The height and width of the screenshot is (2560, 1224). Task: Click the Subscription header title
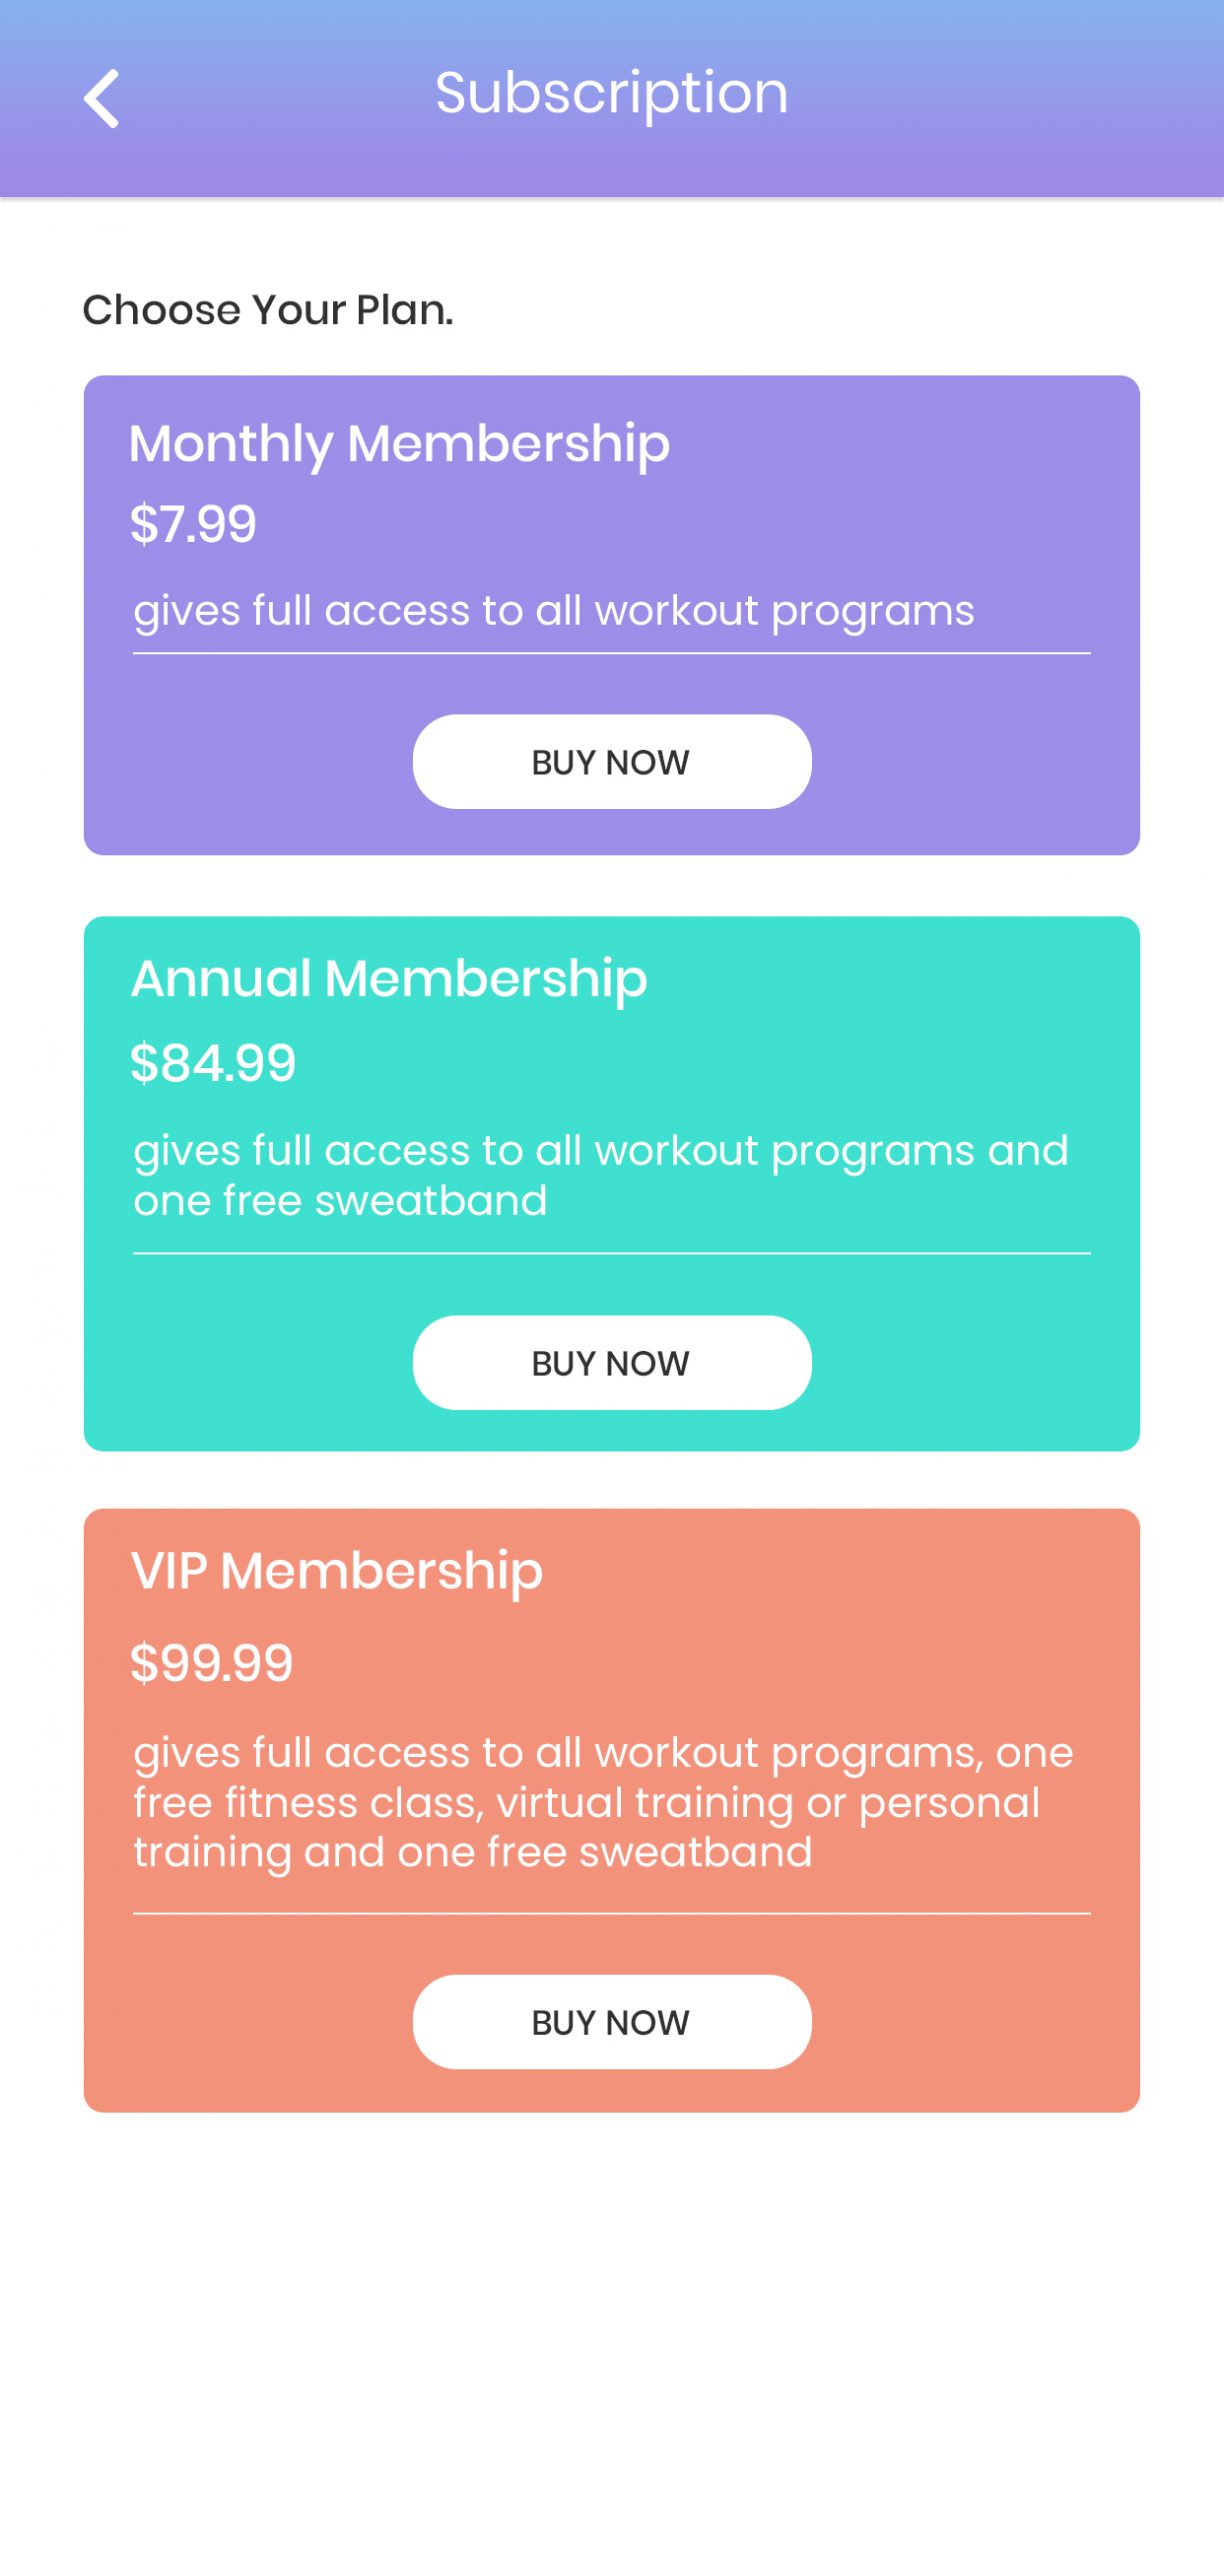[x=611, y=94]
